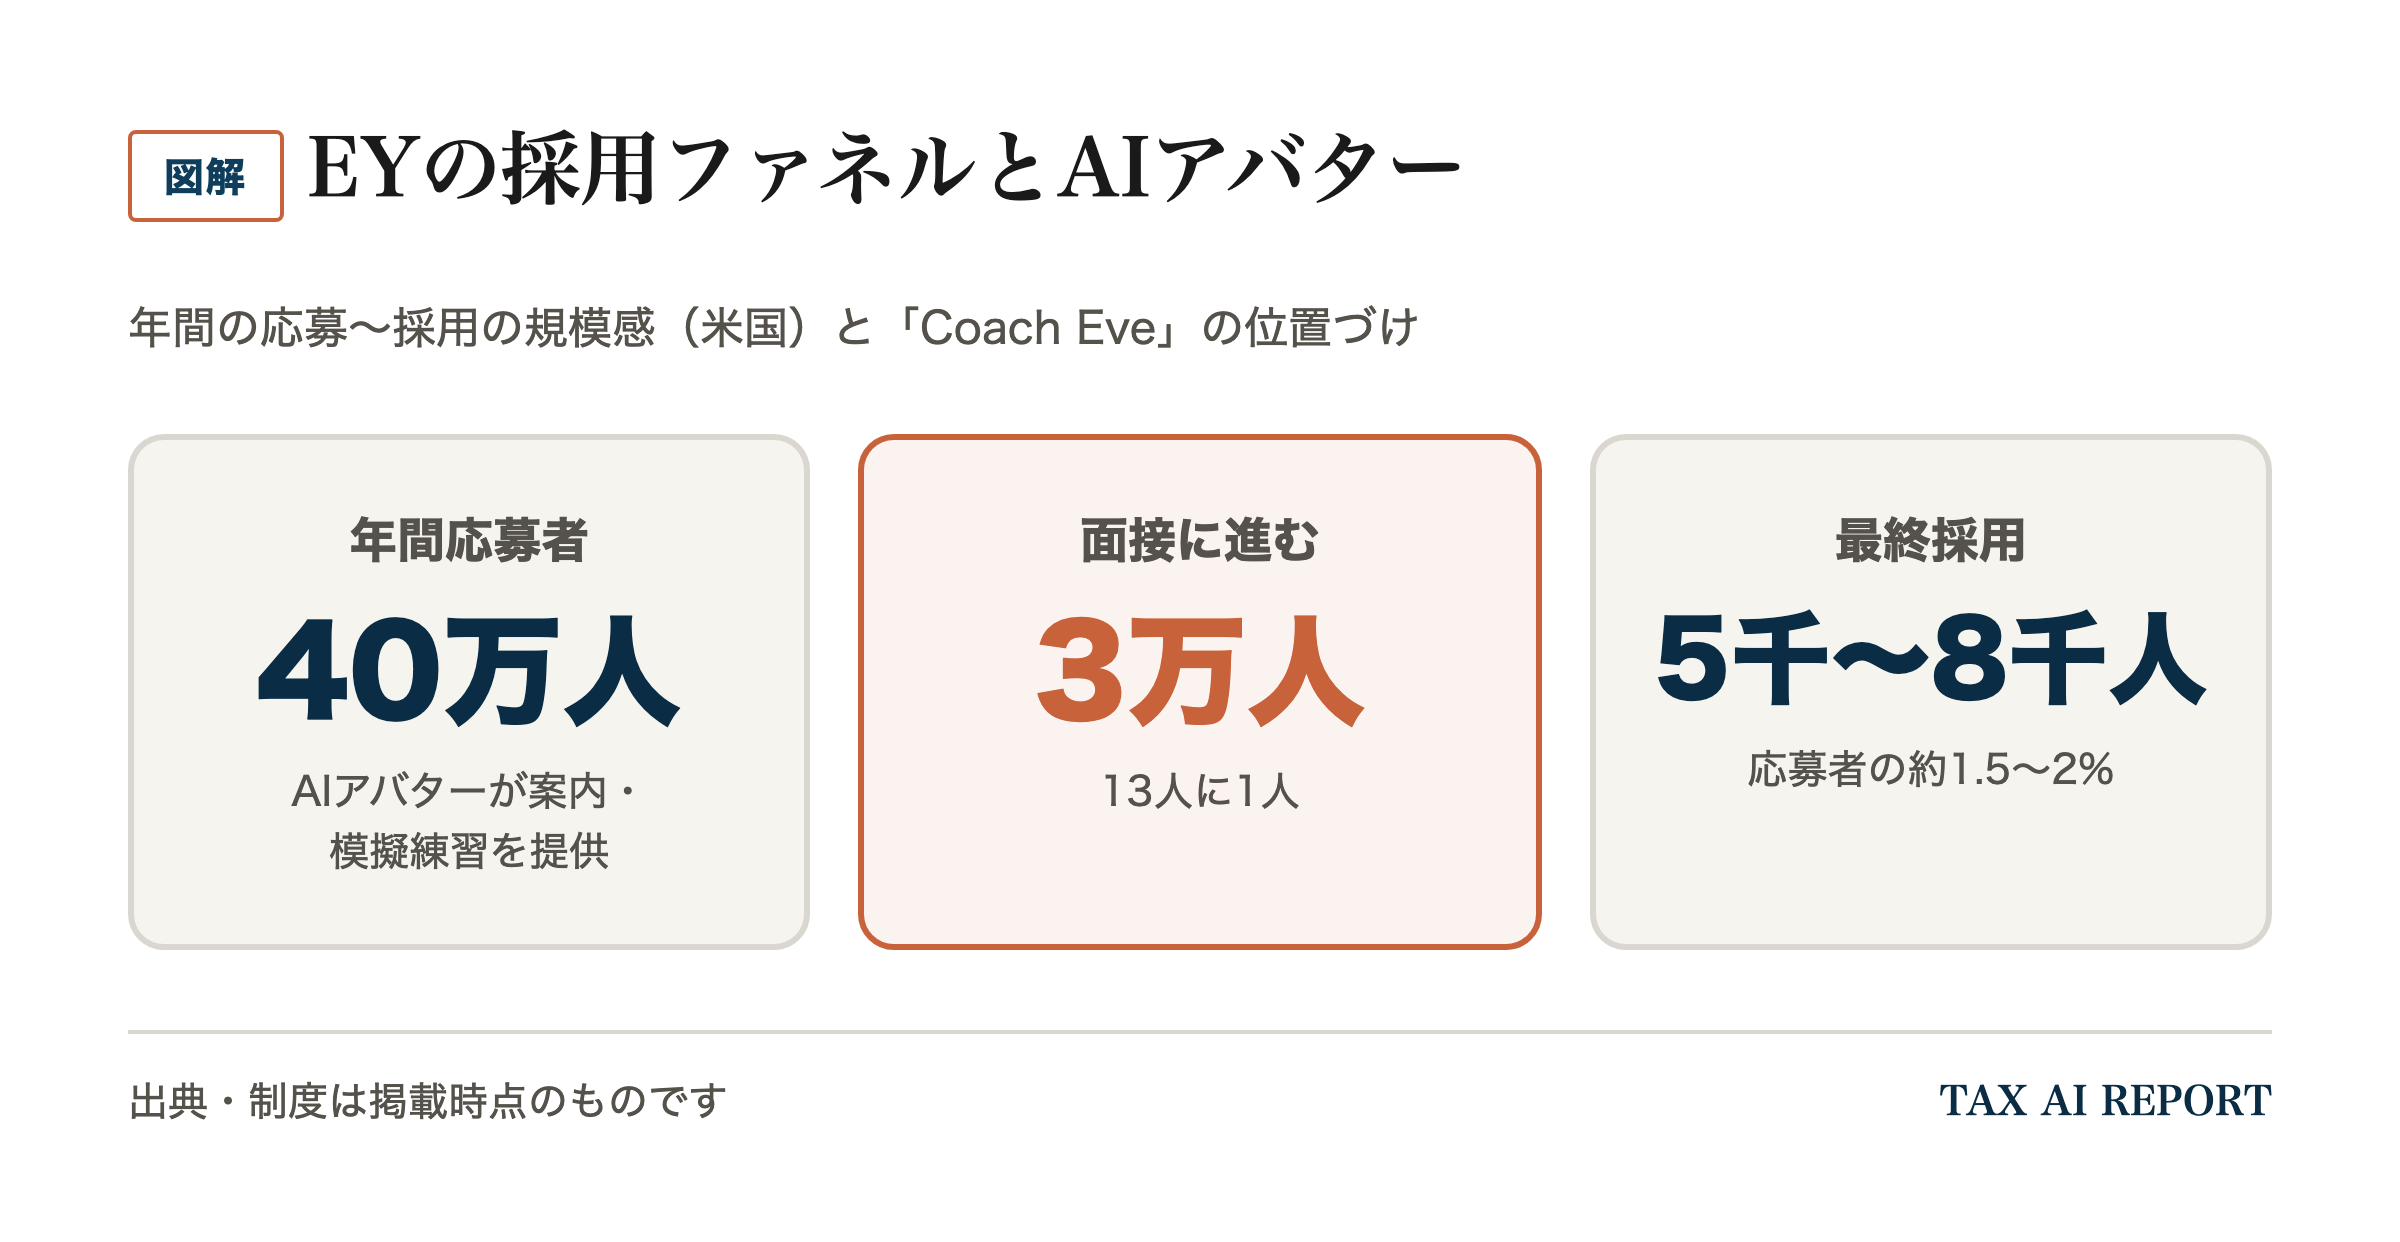Click the 最終採用 heading
Image resolution: width=2400 pixels, height=1242 pixels.
click(1930, 541)
